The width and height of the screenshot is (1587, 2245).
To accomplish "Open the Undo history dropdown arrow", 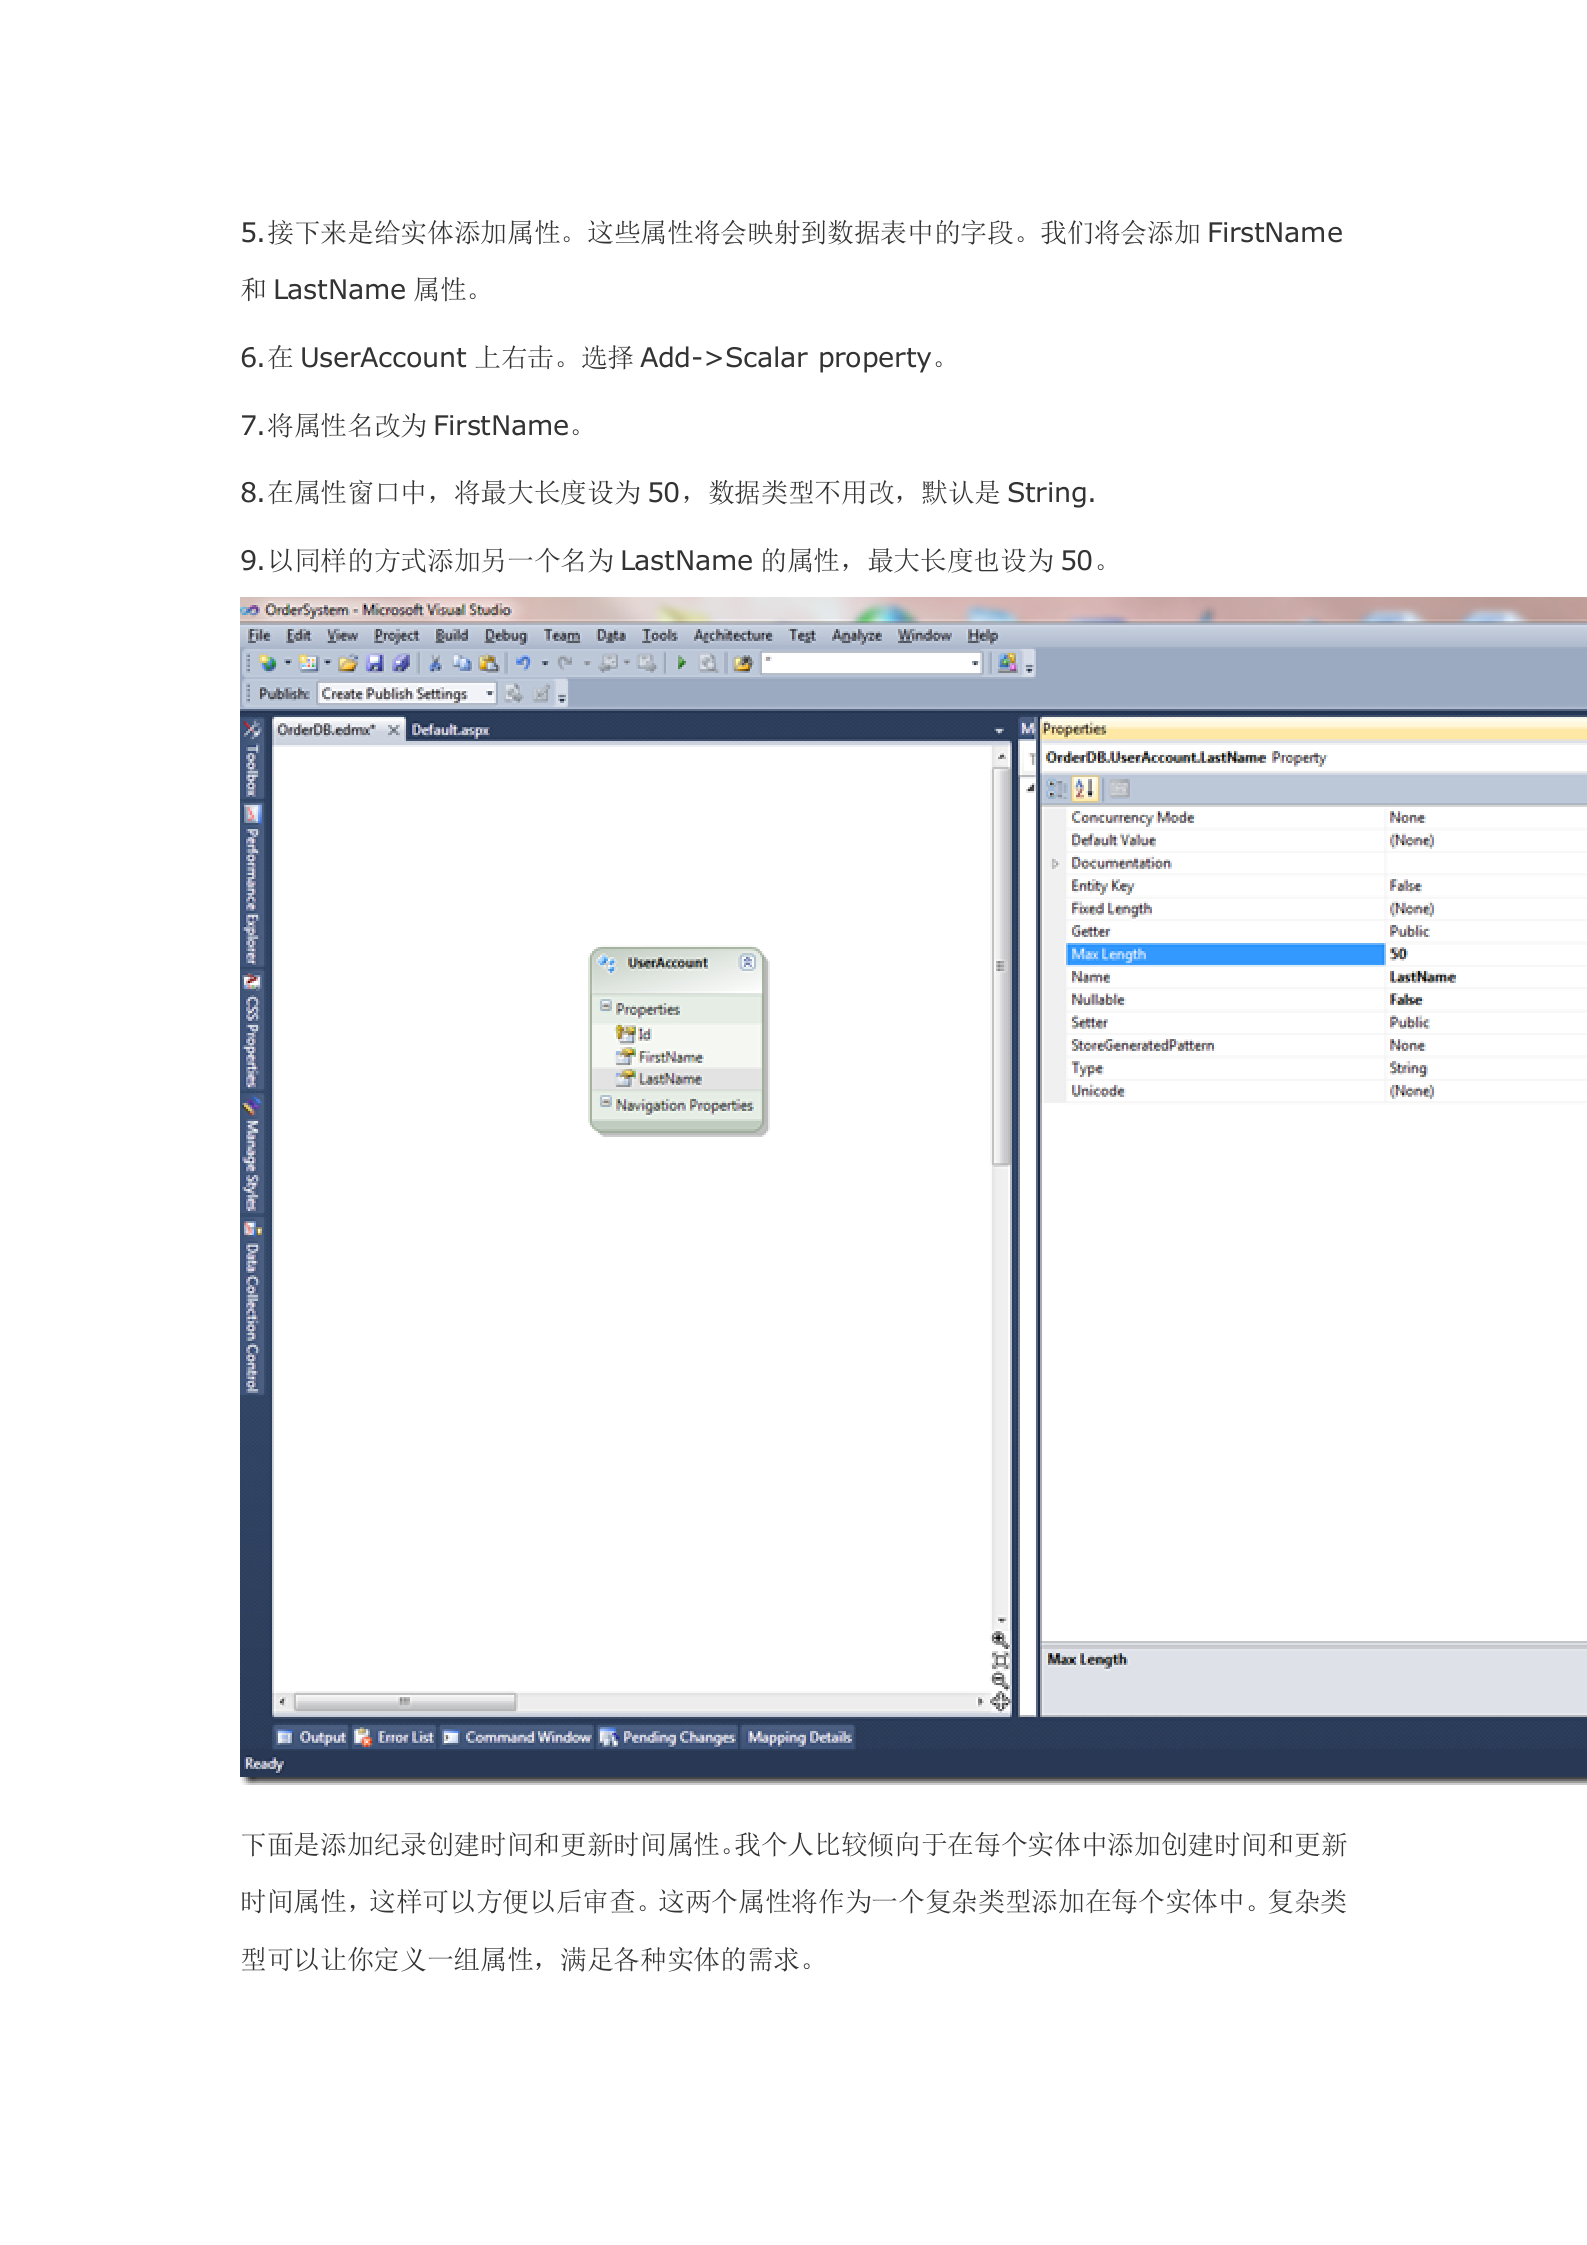I will point(545,663).
